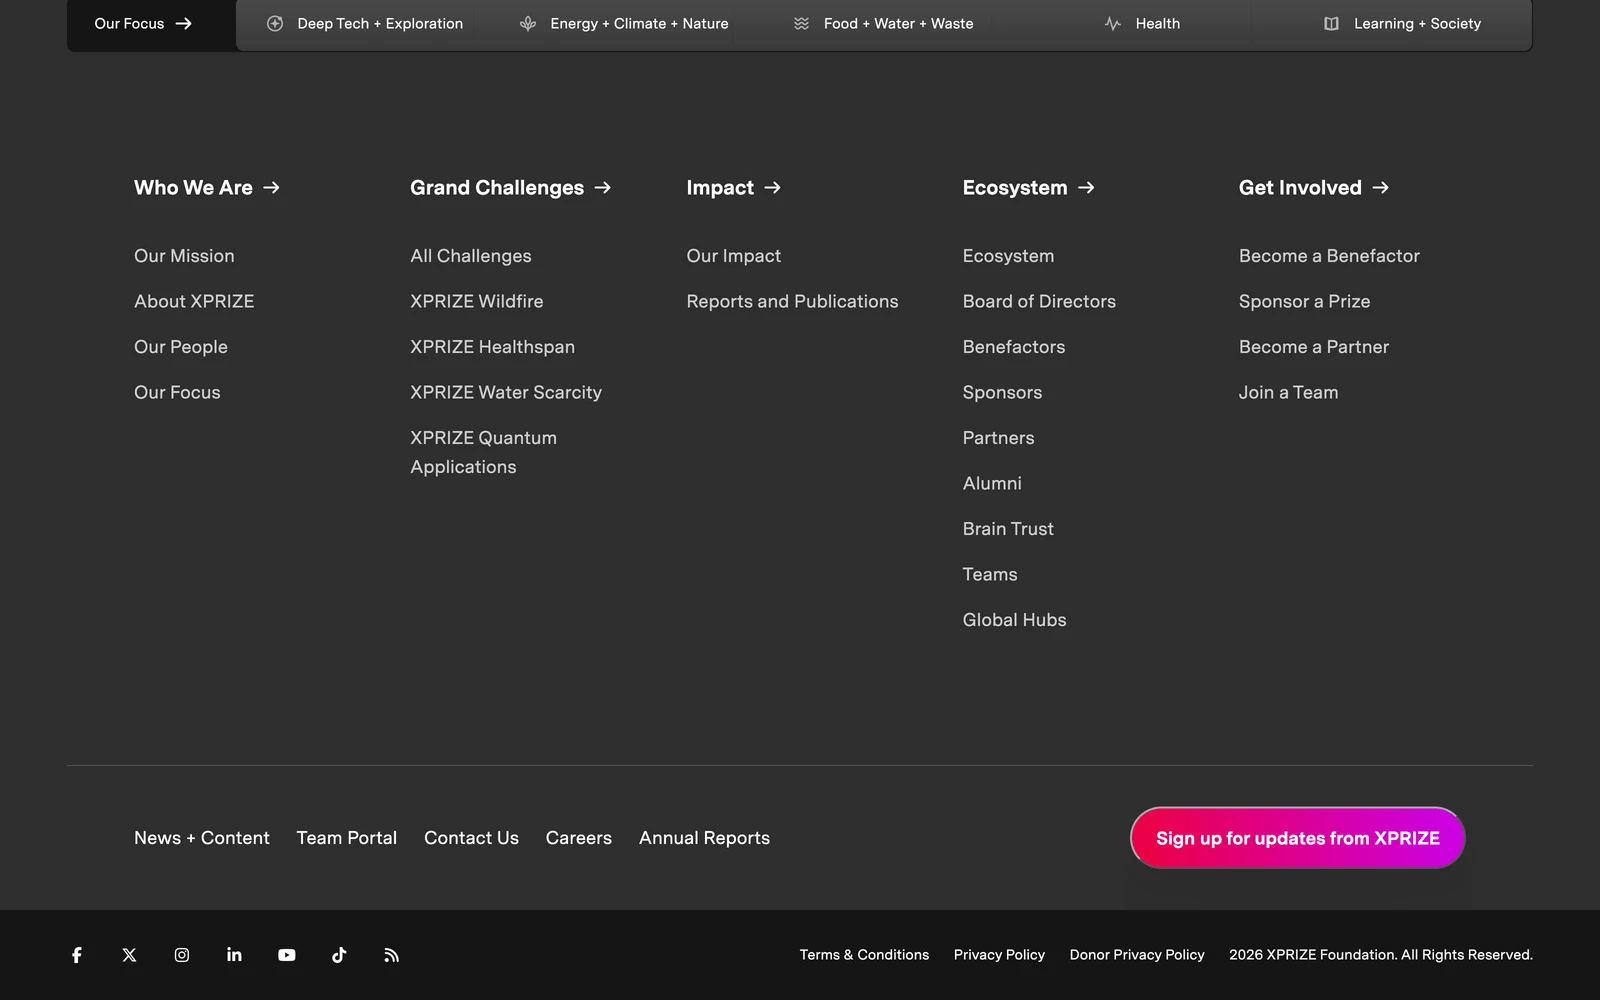Open Annual Reports link

(x=705, y=838)
